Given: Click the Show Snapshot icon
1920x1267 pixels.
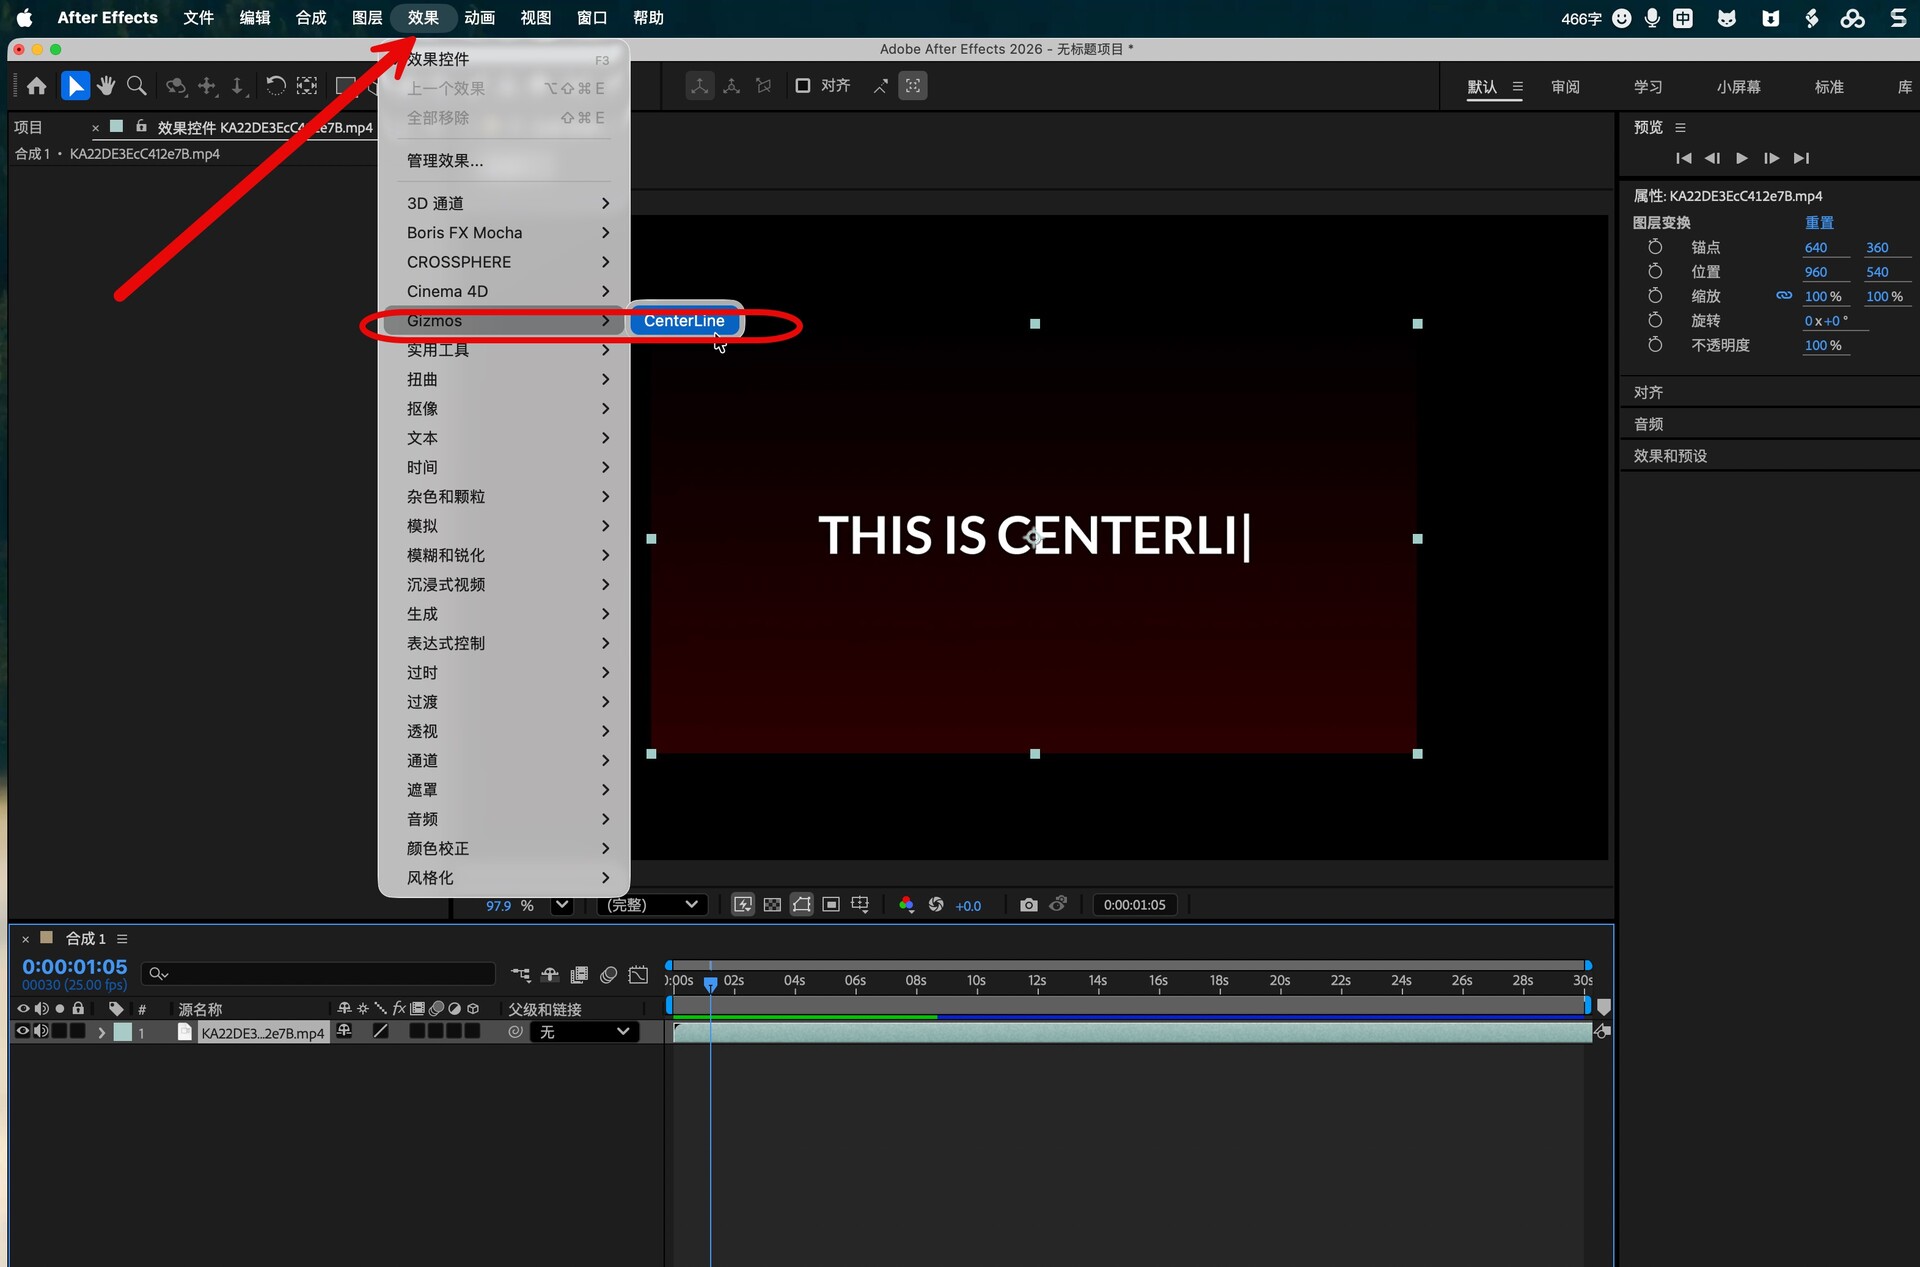Looking at the screenshot, I should coord(1058,904).
